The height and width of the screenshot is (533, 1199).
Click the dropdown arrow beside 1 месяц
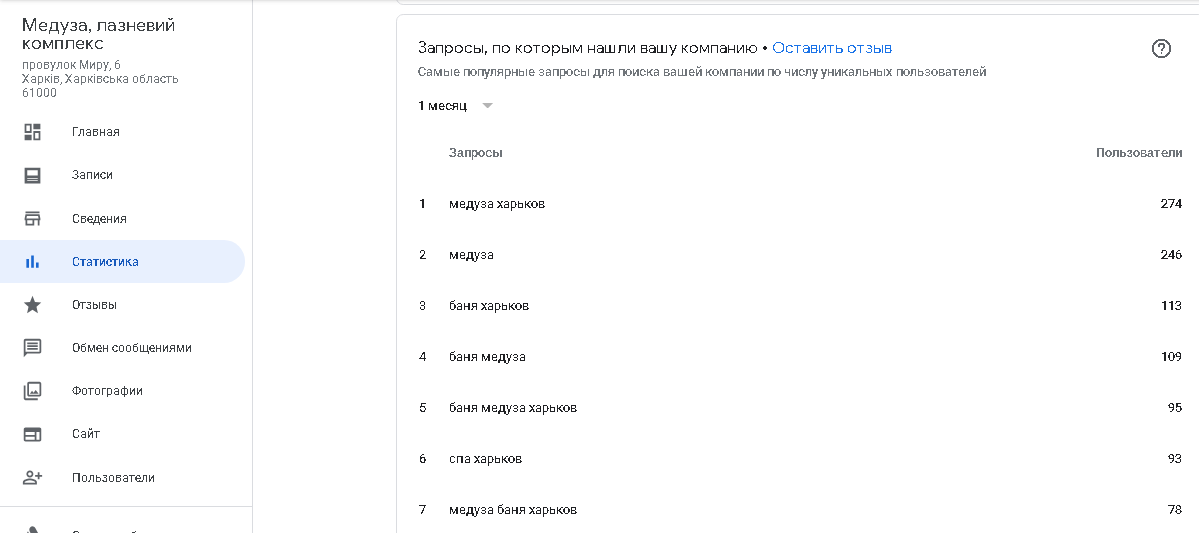point(487,106)
